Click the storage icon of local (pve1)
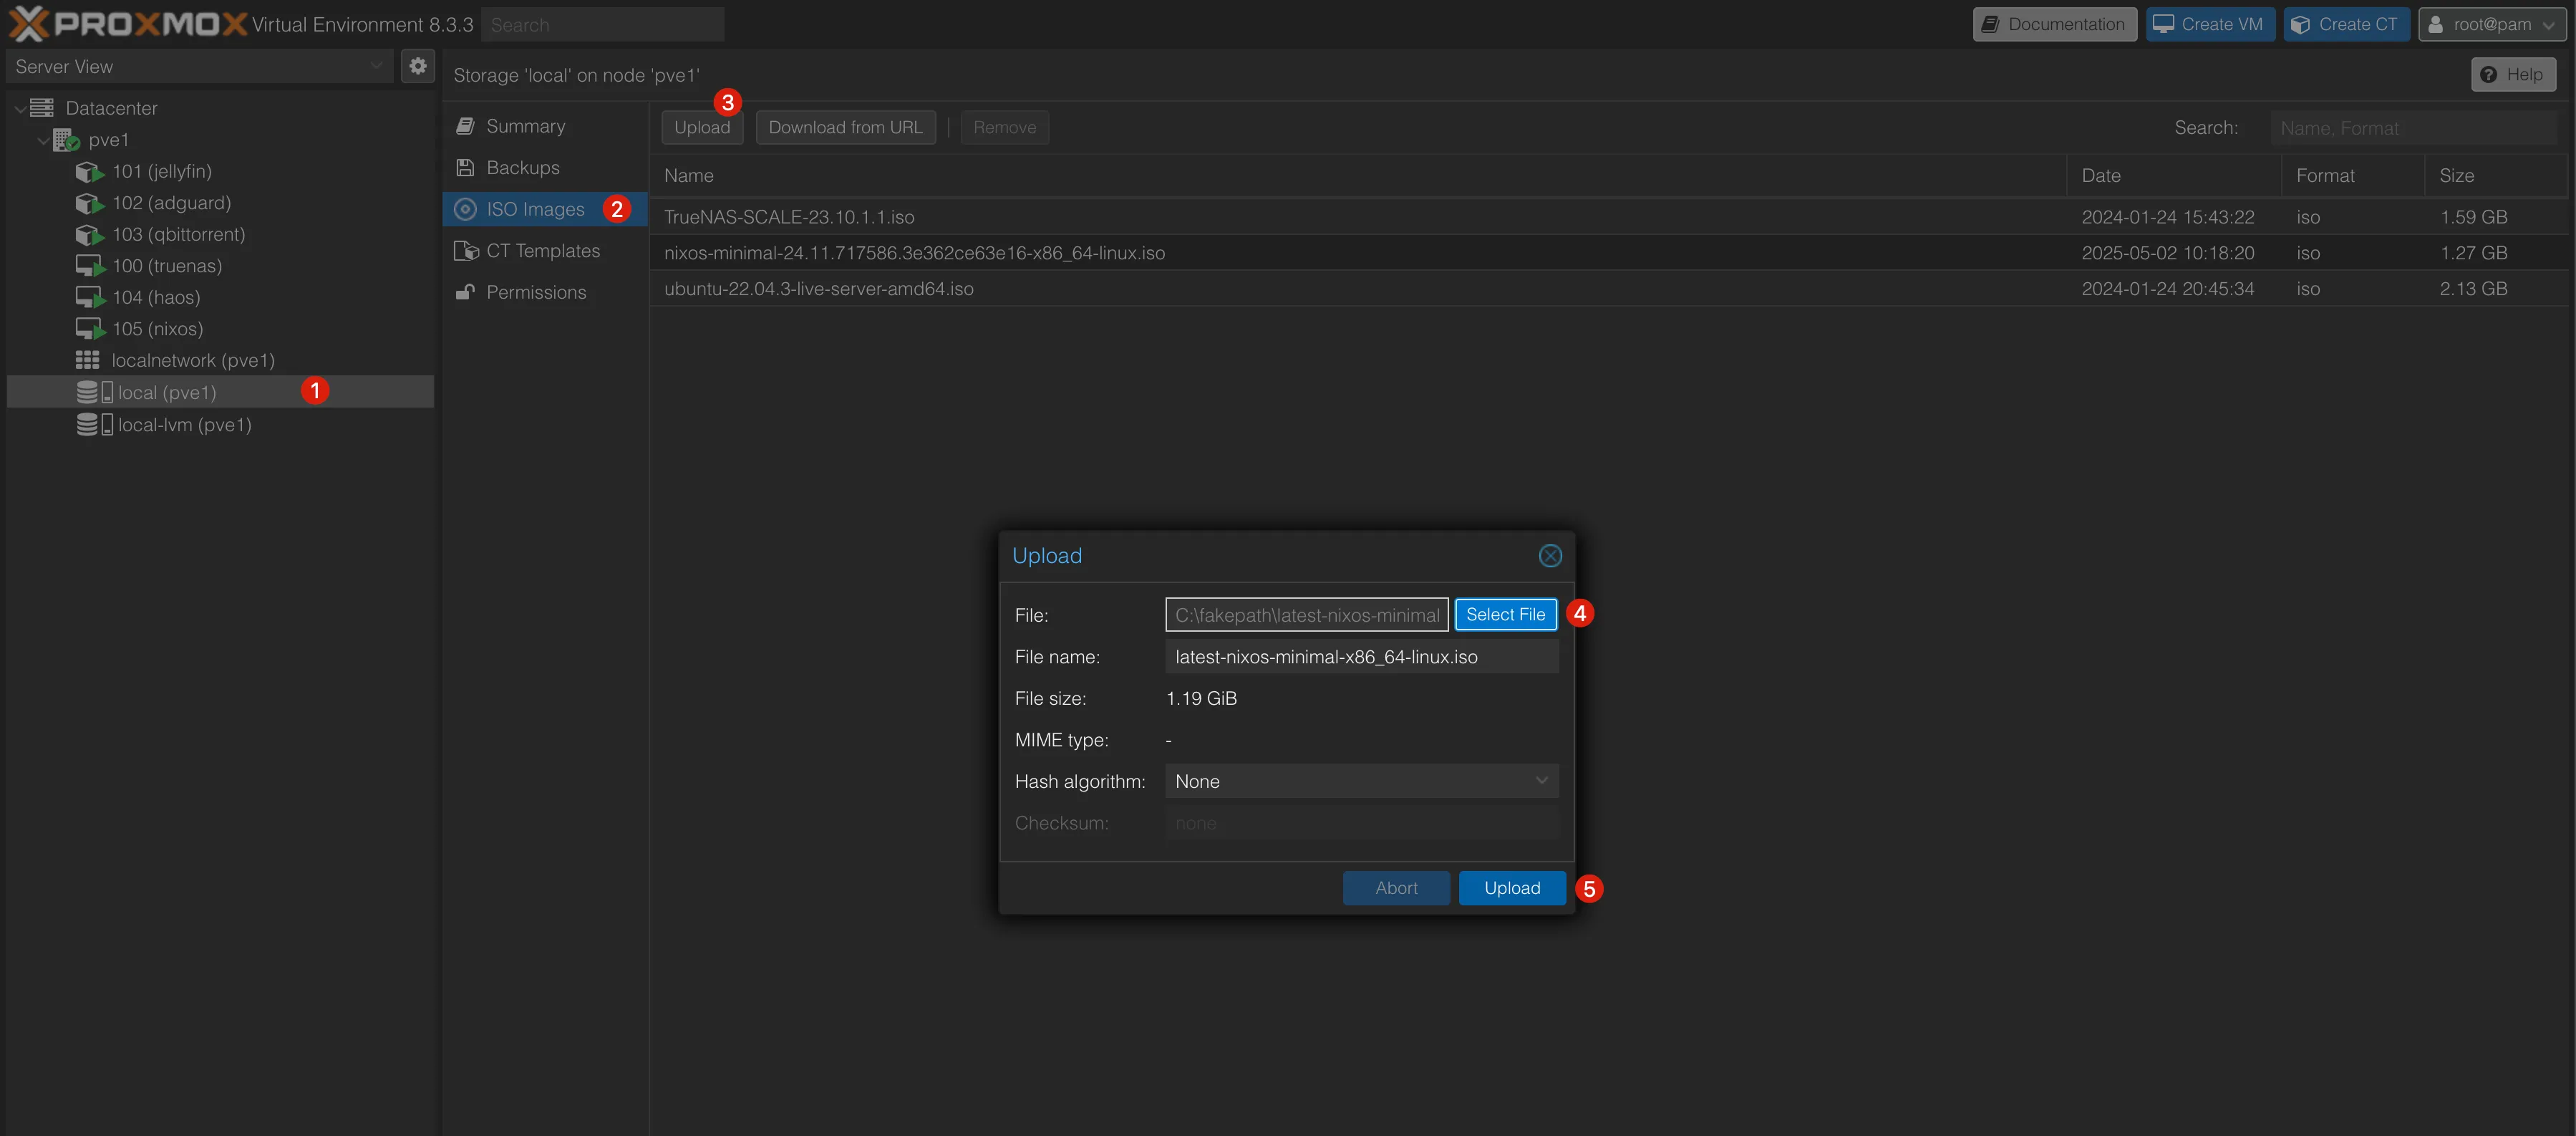This screenshot has height=1136, width=2576. point(95,392)
